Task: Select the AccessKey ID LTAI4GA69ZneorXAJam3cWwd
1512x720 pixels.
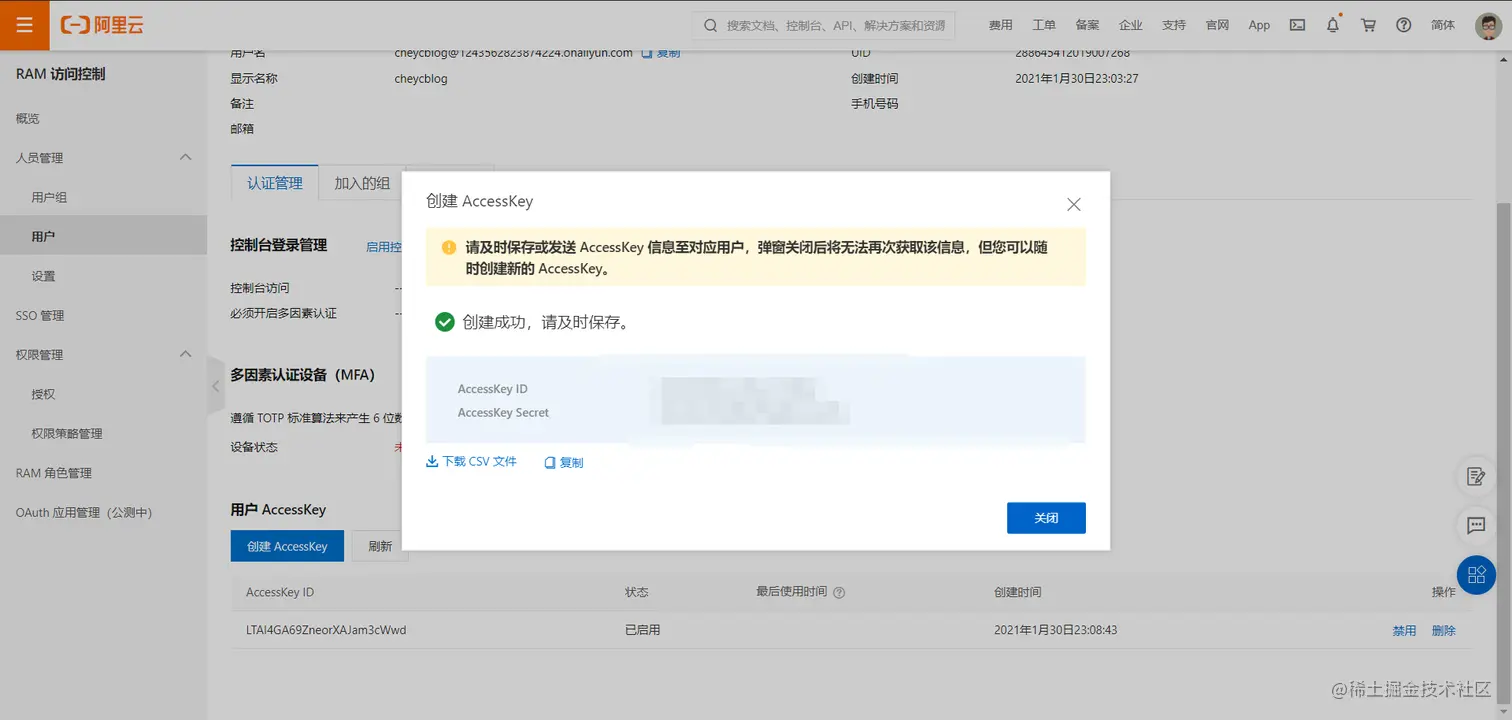Action: coord(326,630)
